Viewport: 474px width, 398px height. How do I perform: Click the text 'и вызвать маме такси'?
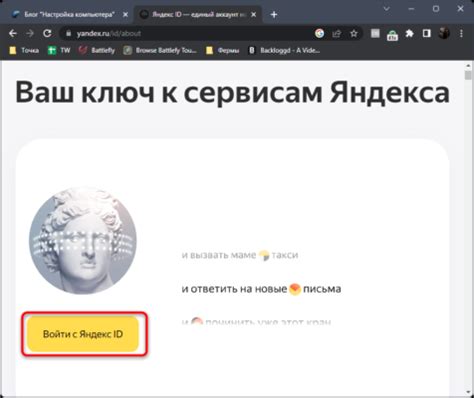[x=240, y=255]
